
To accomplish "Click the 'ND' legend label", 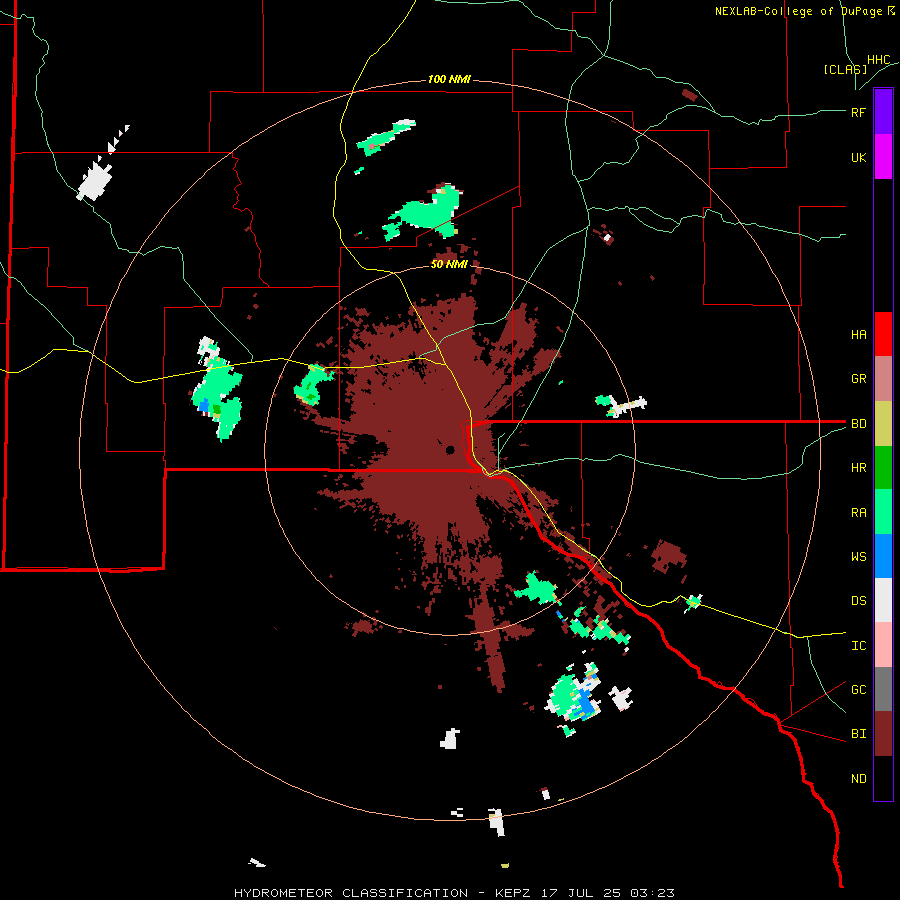I will [858, 779].
